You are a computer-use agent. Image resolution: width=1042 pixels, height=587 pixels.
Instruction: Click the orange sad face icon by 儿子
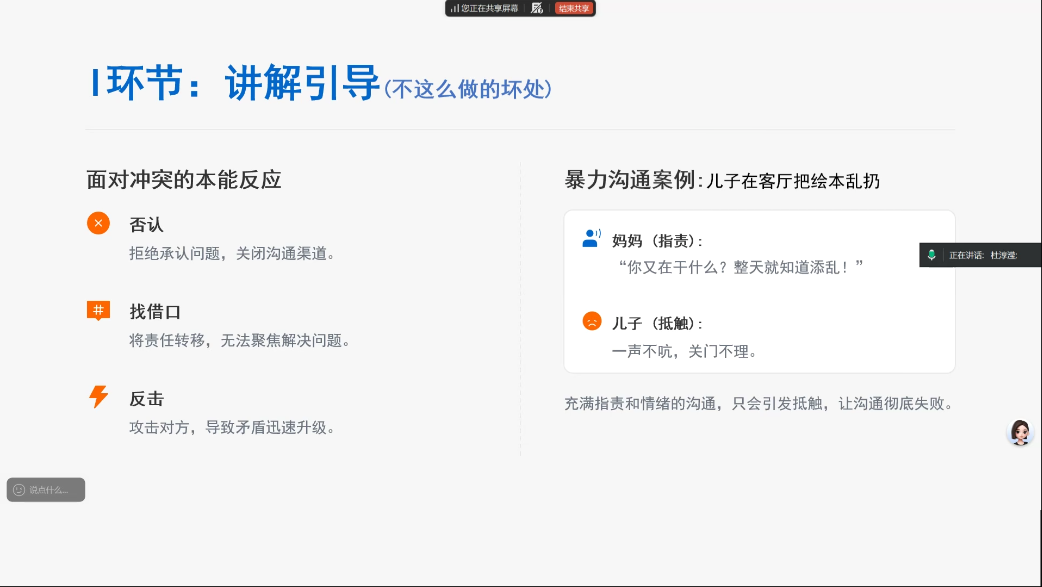[x=592, y=322]
